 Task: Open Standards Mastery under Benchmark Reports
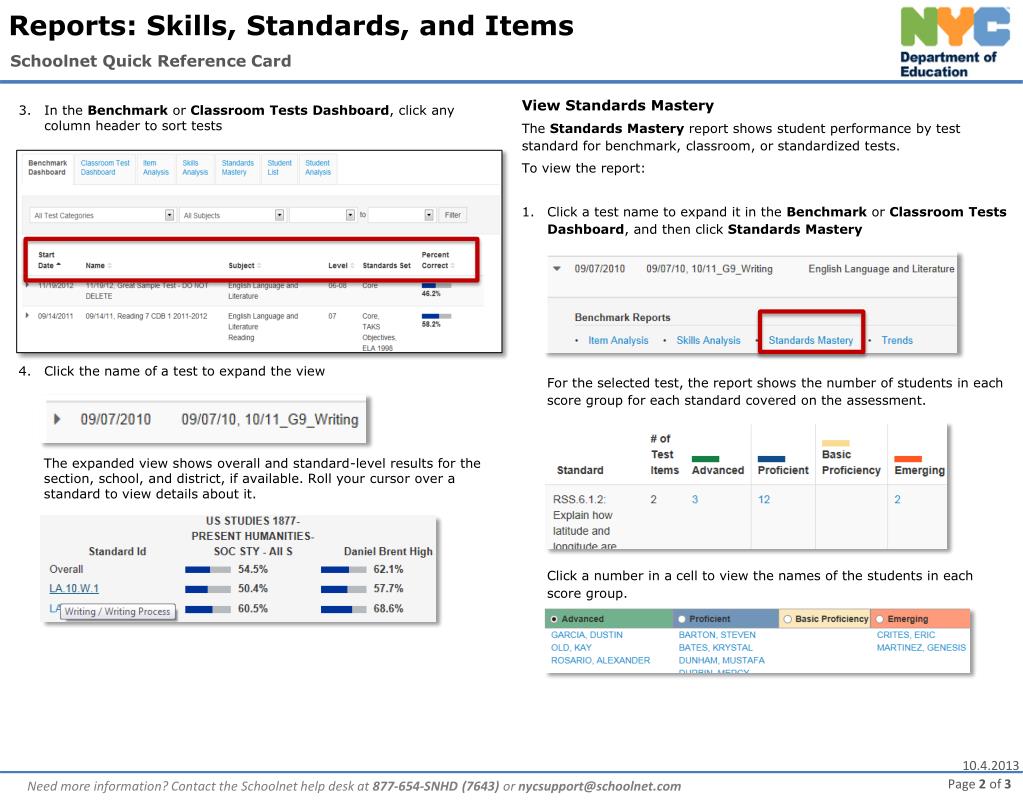pyautogui.click(x=810, y=341)
